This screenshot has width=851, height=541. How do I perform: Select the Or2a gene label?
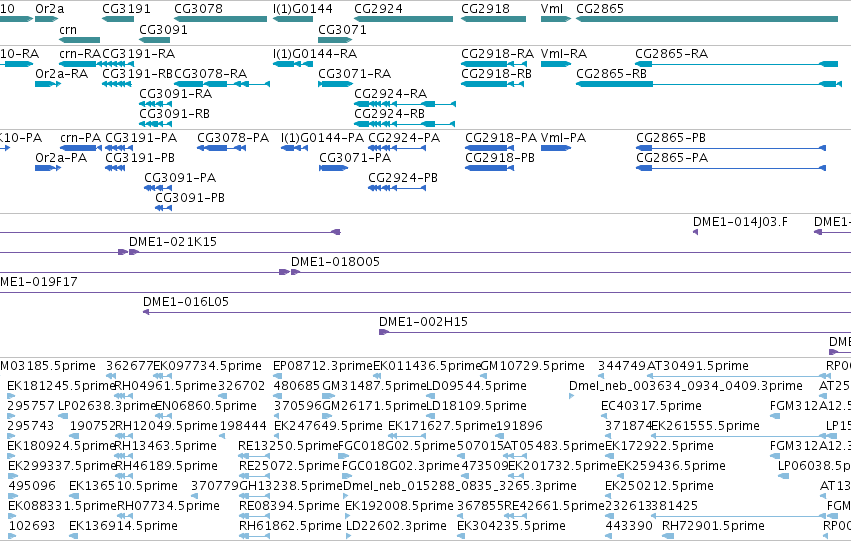coord(49,9)
